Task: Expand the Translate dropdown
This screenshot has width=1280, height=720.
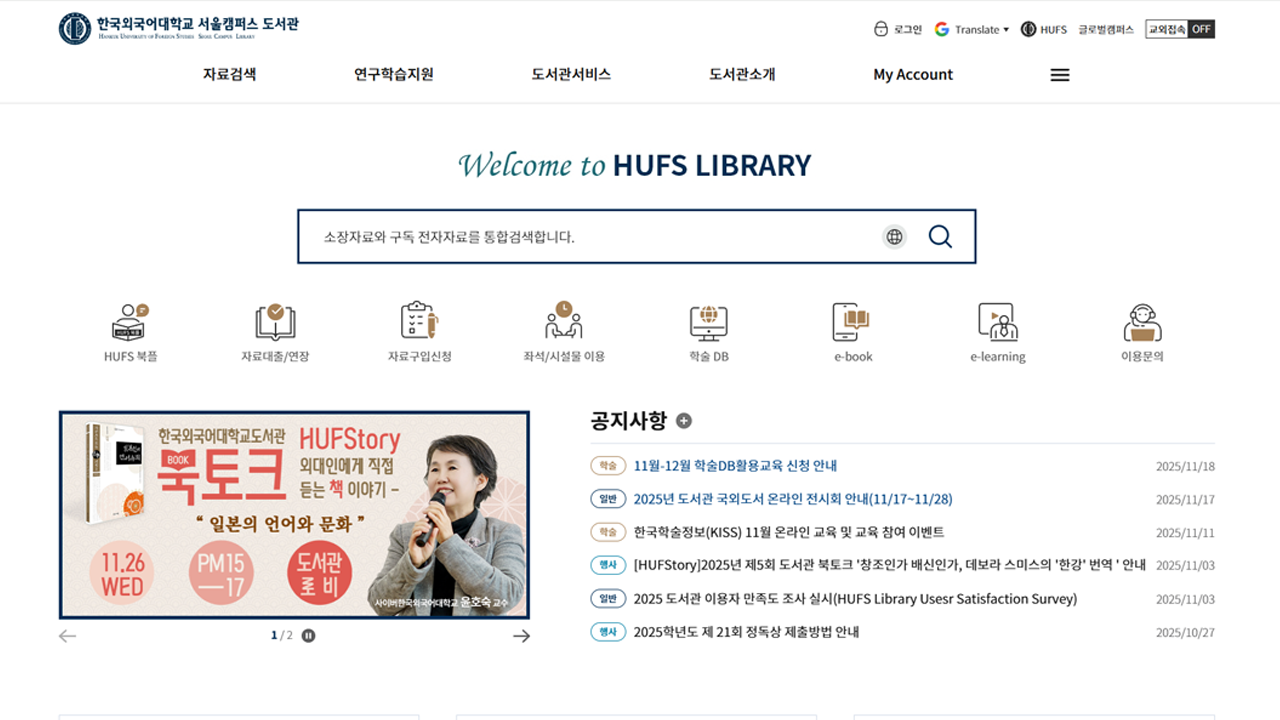Action: click(x=981, y=29)
